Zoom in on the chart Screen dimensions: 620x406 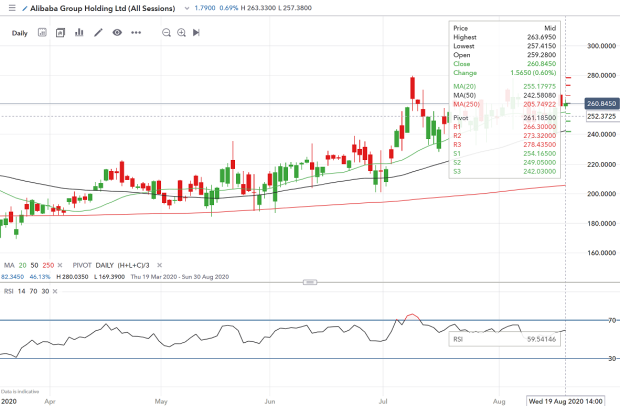tap(181, 33)
